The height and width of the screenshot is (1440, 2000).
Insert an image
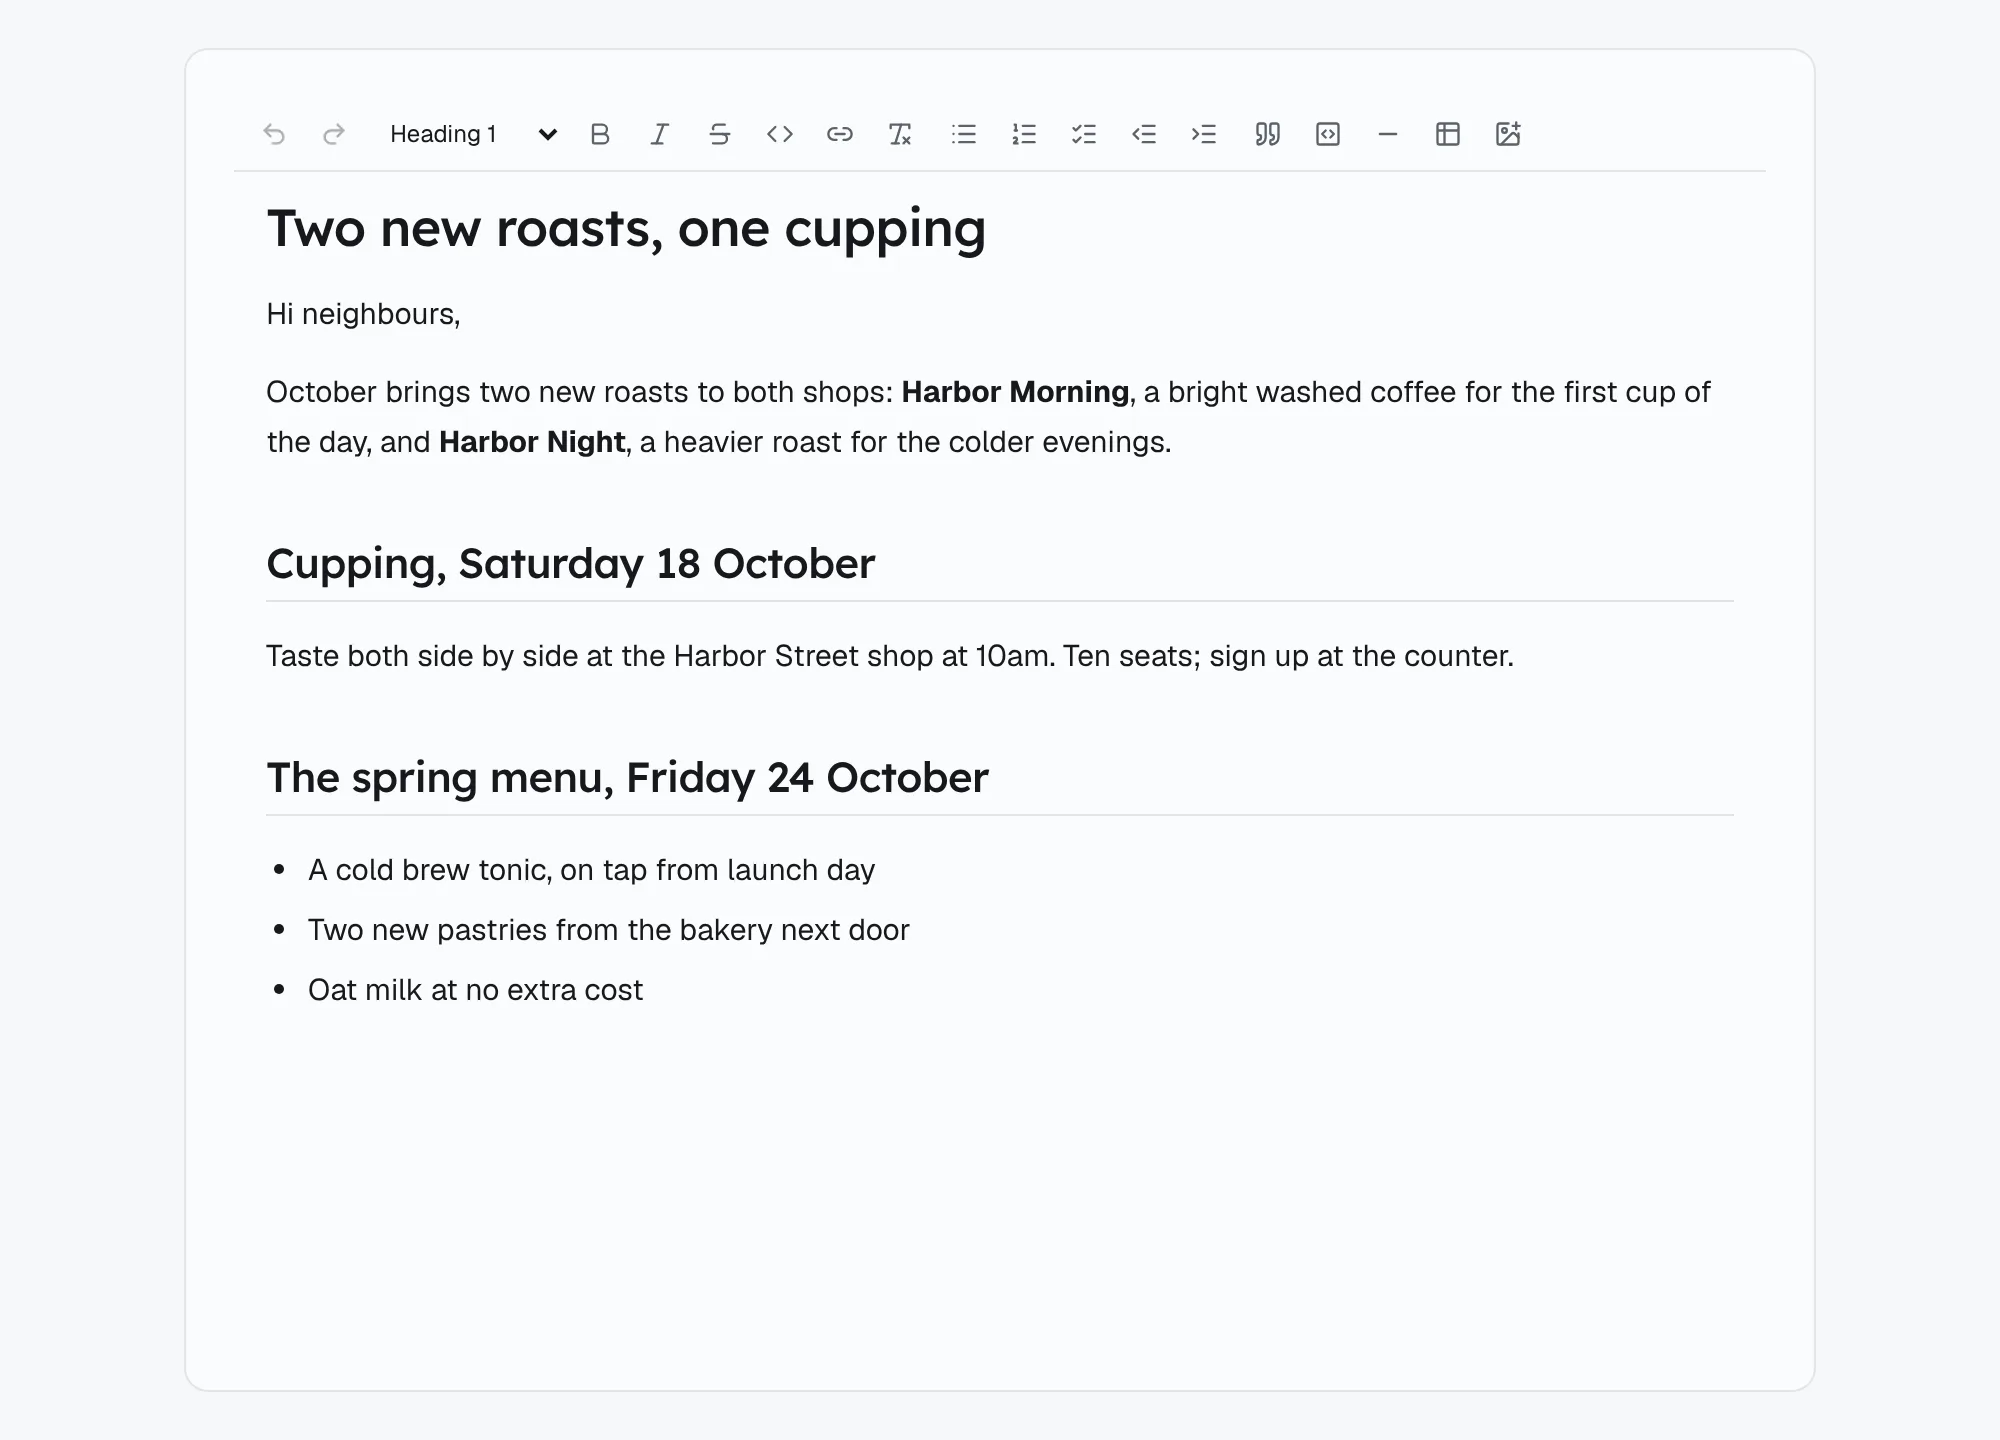pyautogui.click(x=1508, y=134)
